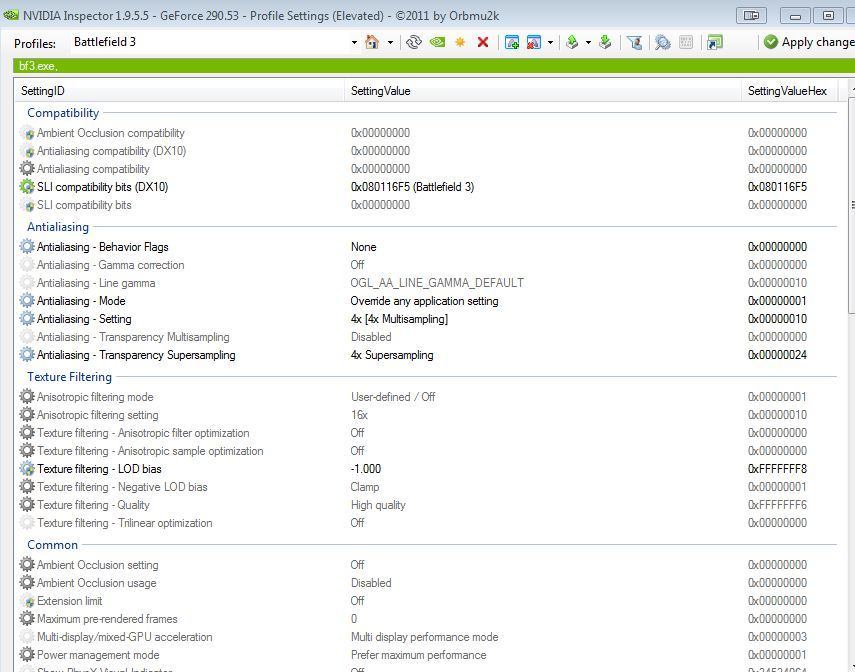Select Texture filtering - Negative LOD bias row
The width and height of the screenshot is (855, 672).
click(428, 487)
